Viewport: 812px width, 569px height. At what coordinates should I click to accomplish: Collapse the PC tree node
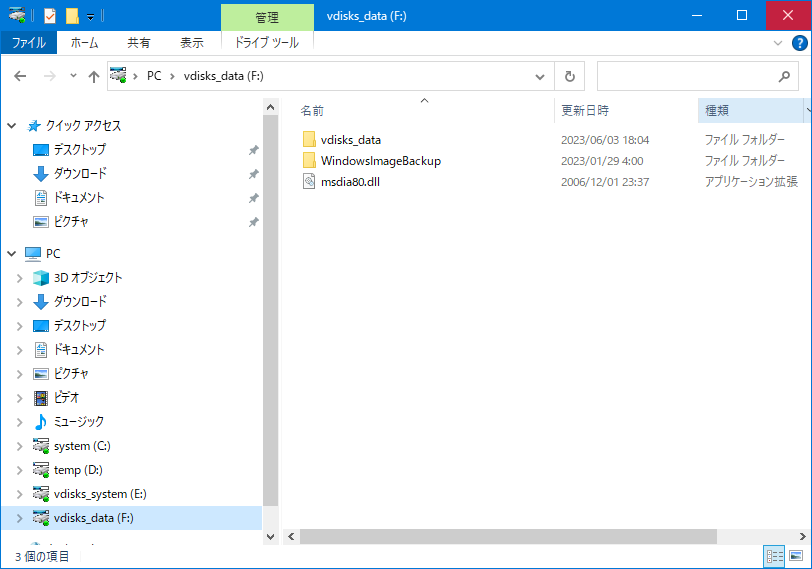point(11,254)
